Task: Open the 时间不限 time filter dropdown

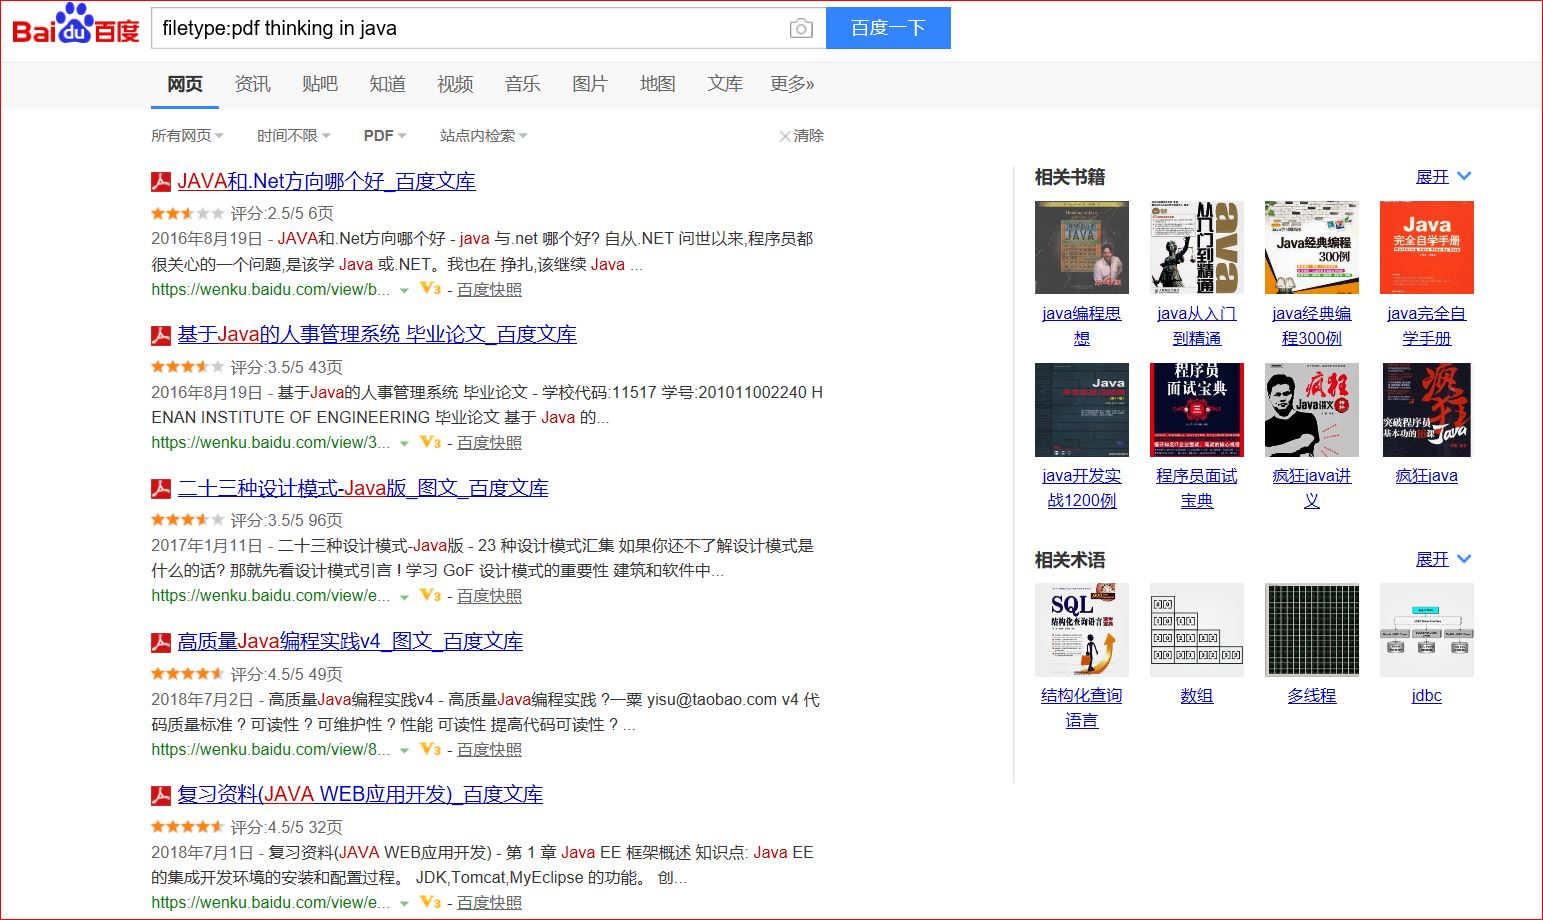Action: (x=293, y=136)
